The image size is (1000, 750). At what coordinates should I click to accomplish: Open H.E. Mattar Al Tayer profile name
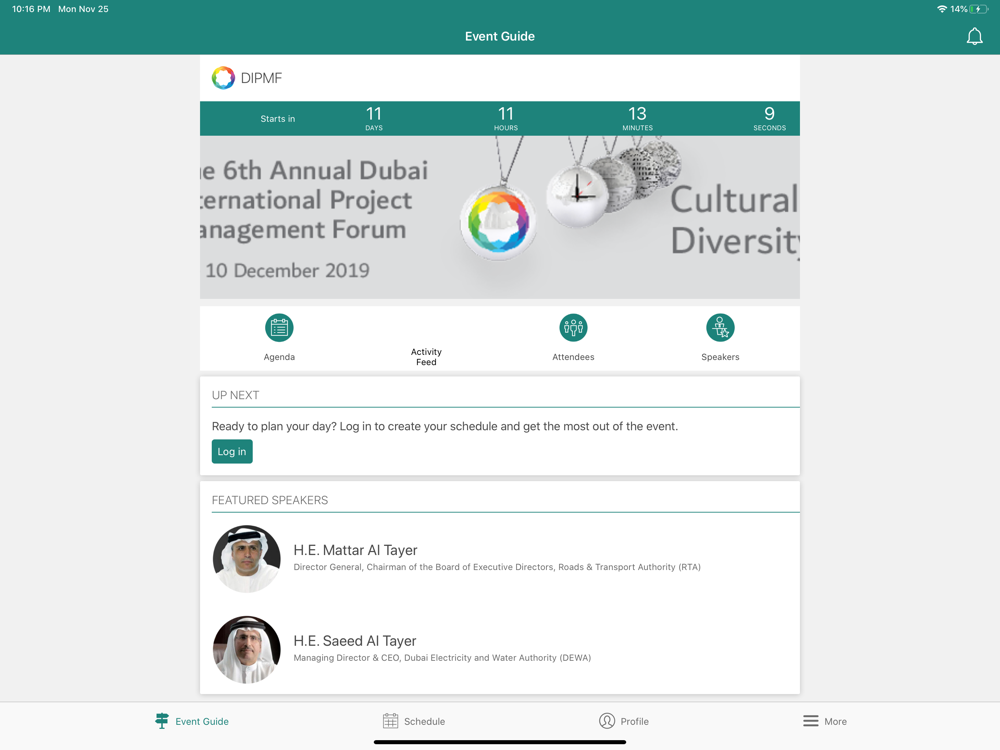[x=355, y=550]
